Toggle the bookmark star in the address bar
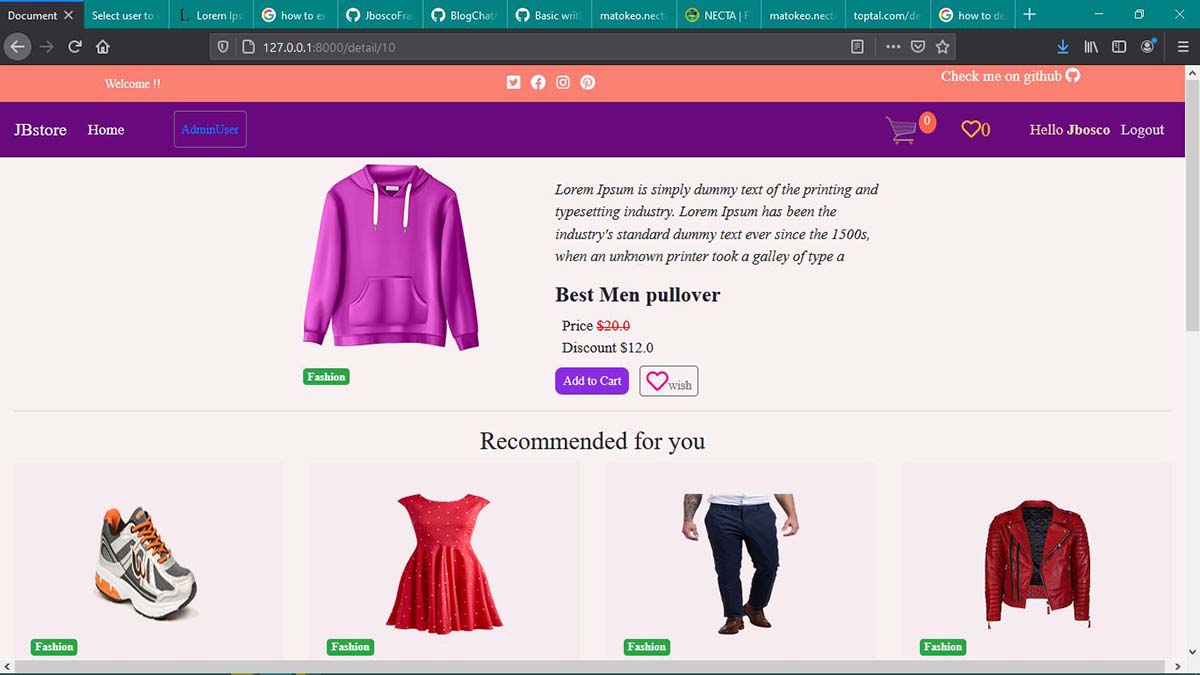1200x675 pixels. pyautogui.click(x=942, y=46)
